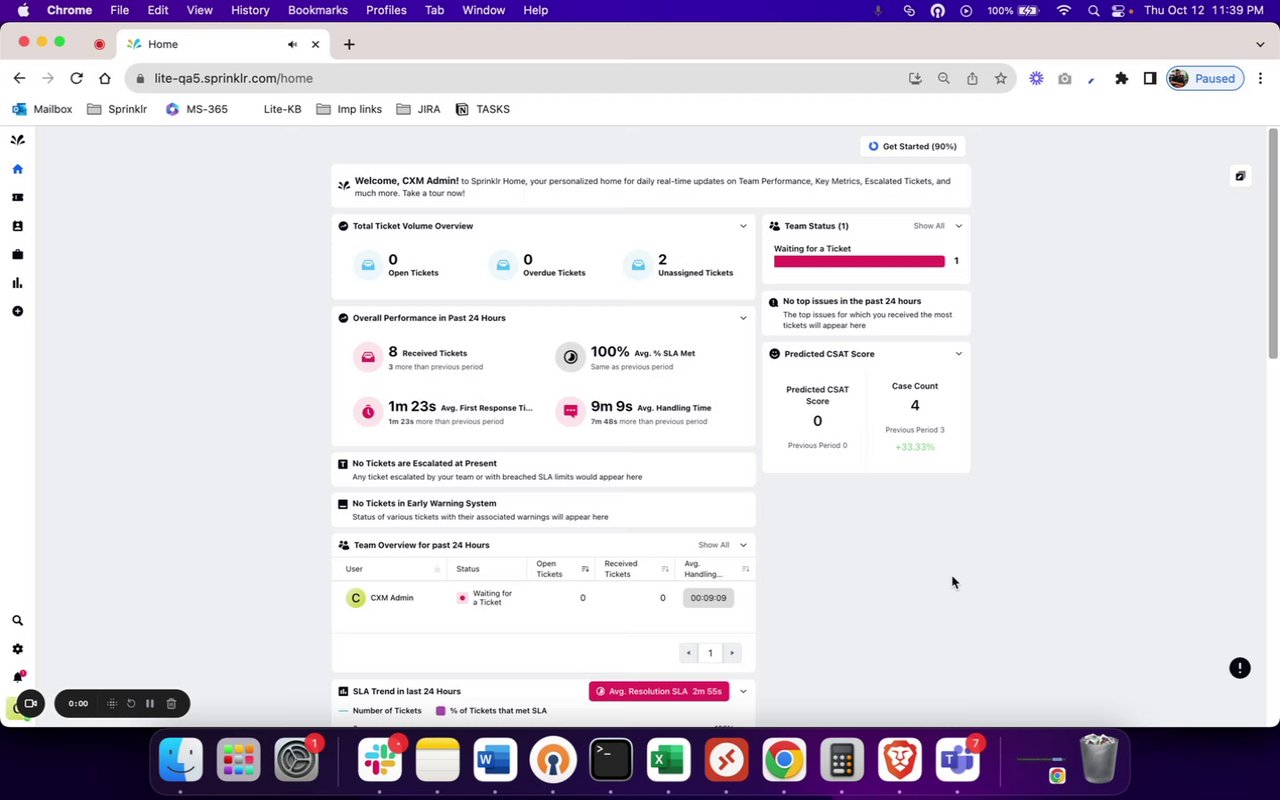Screen dimensions: 1280x800
Task: Click the Get Started (90%) button
Action: [x=912, y=146]
